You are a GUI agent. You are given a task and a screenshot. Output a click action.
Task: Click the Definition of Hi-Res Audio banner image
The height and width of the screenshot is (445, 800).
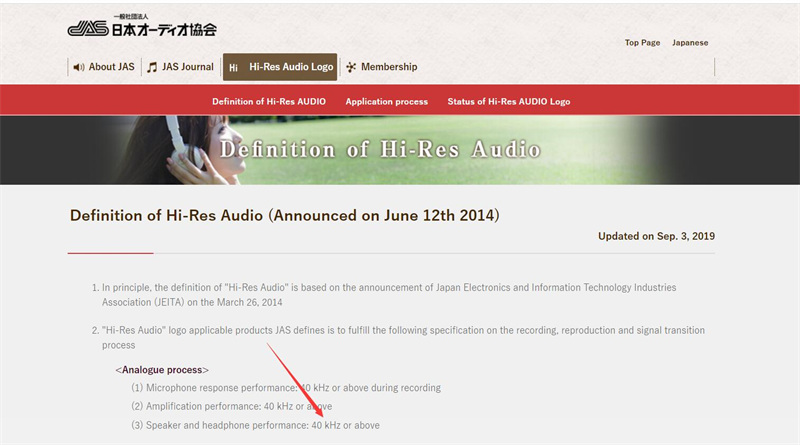click(400, 150)
